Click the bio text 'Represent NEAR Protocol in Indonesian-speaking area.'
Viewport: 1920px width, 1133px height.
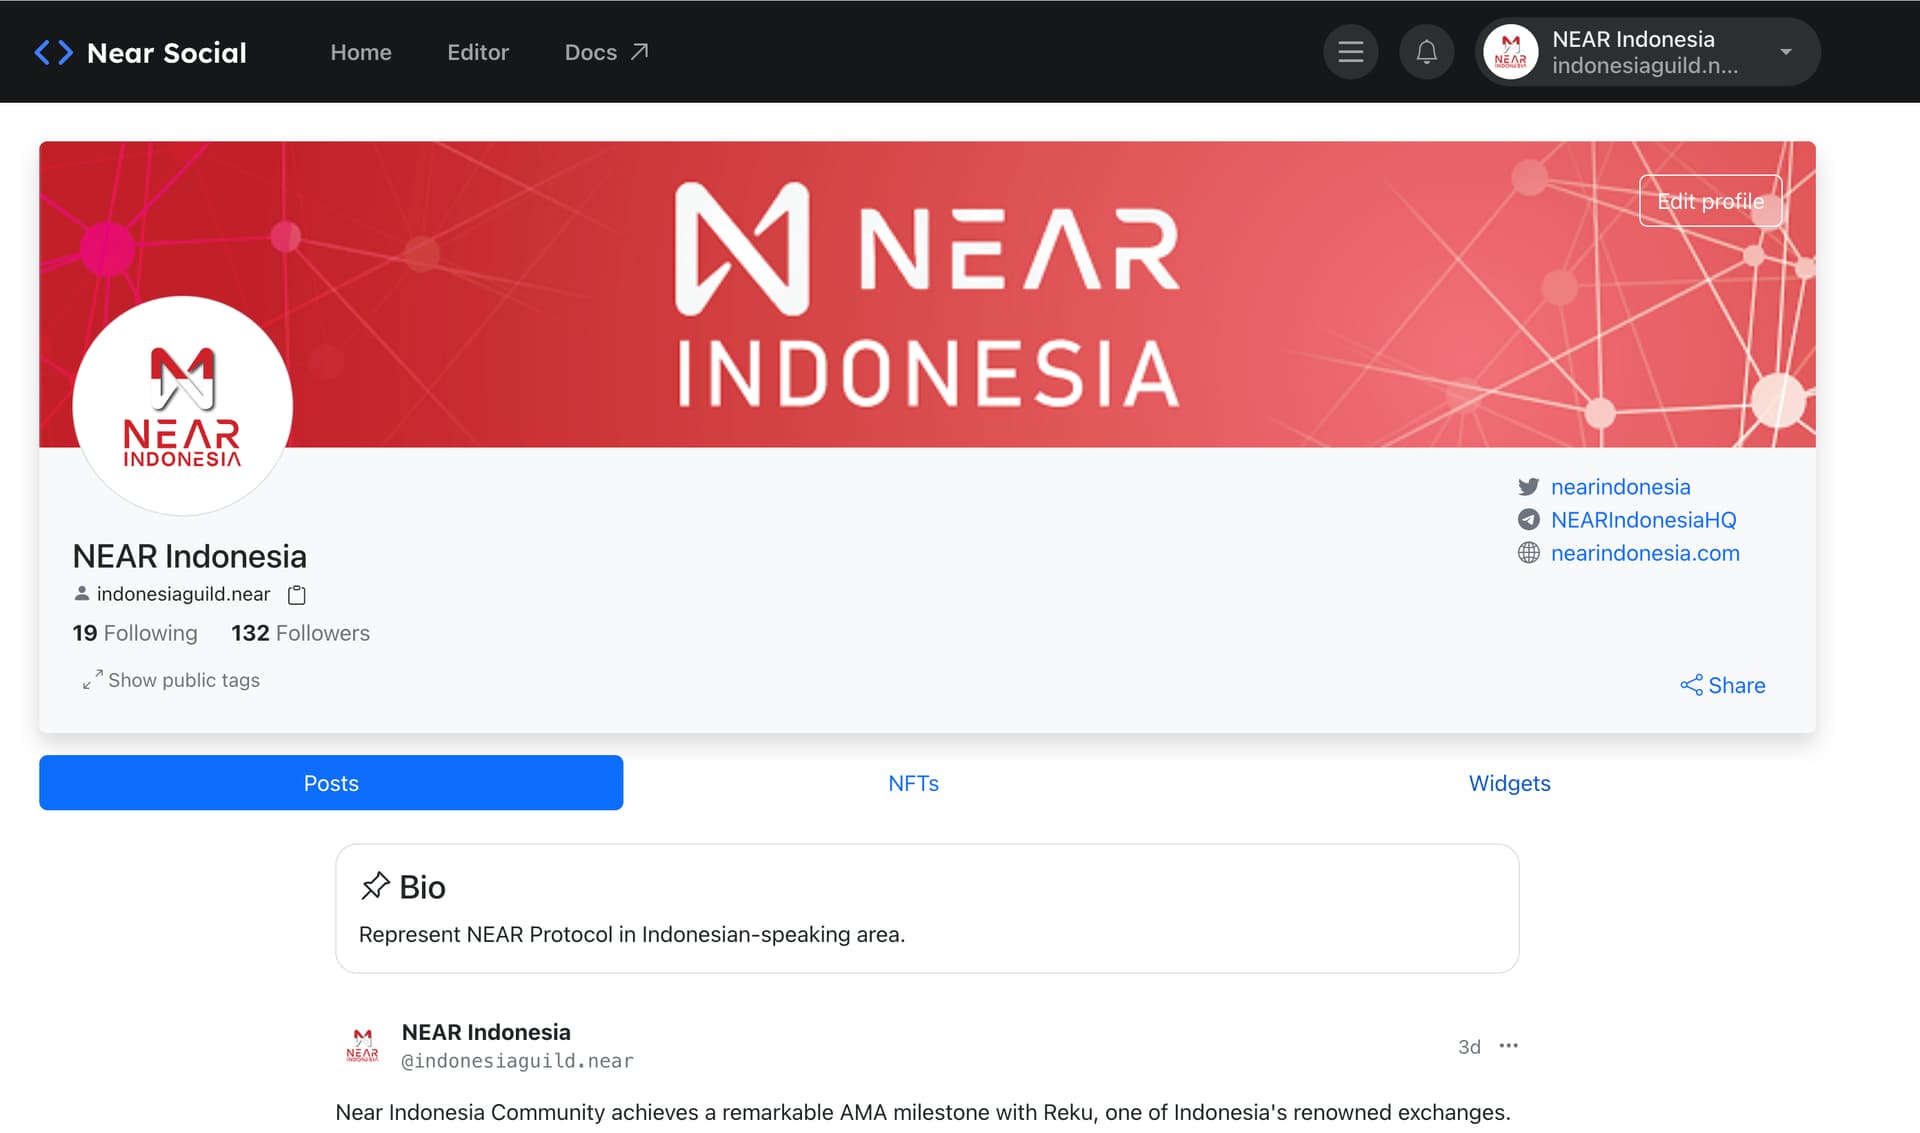tap(632, 934)
